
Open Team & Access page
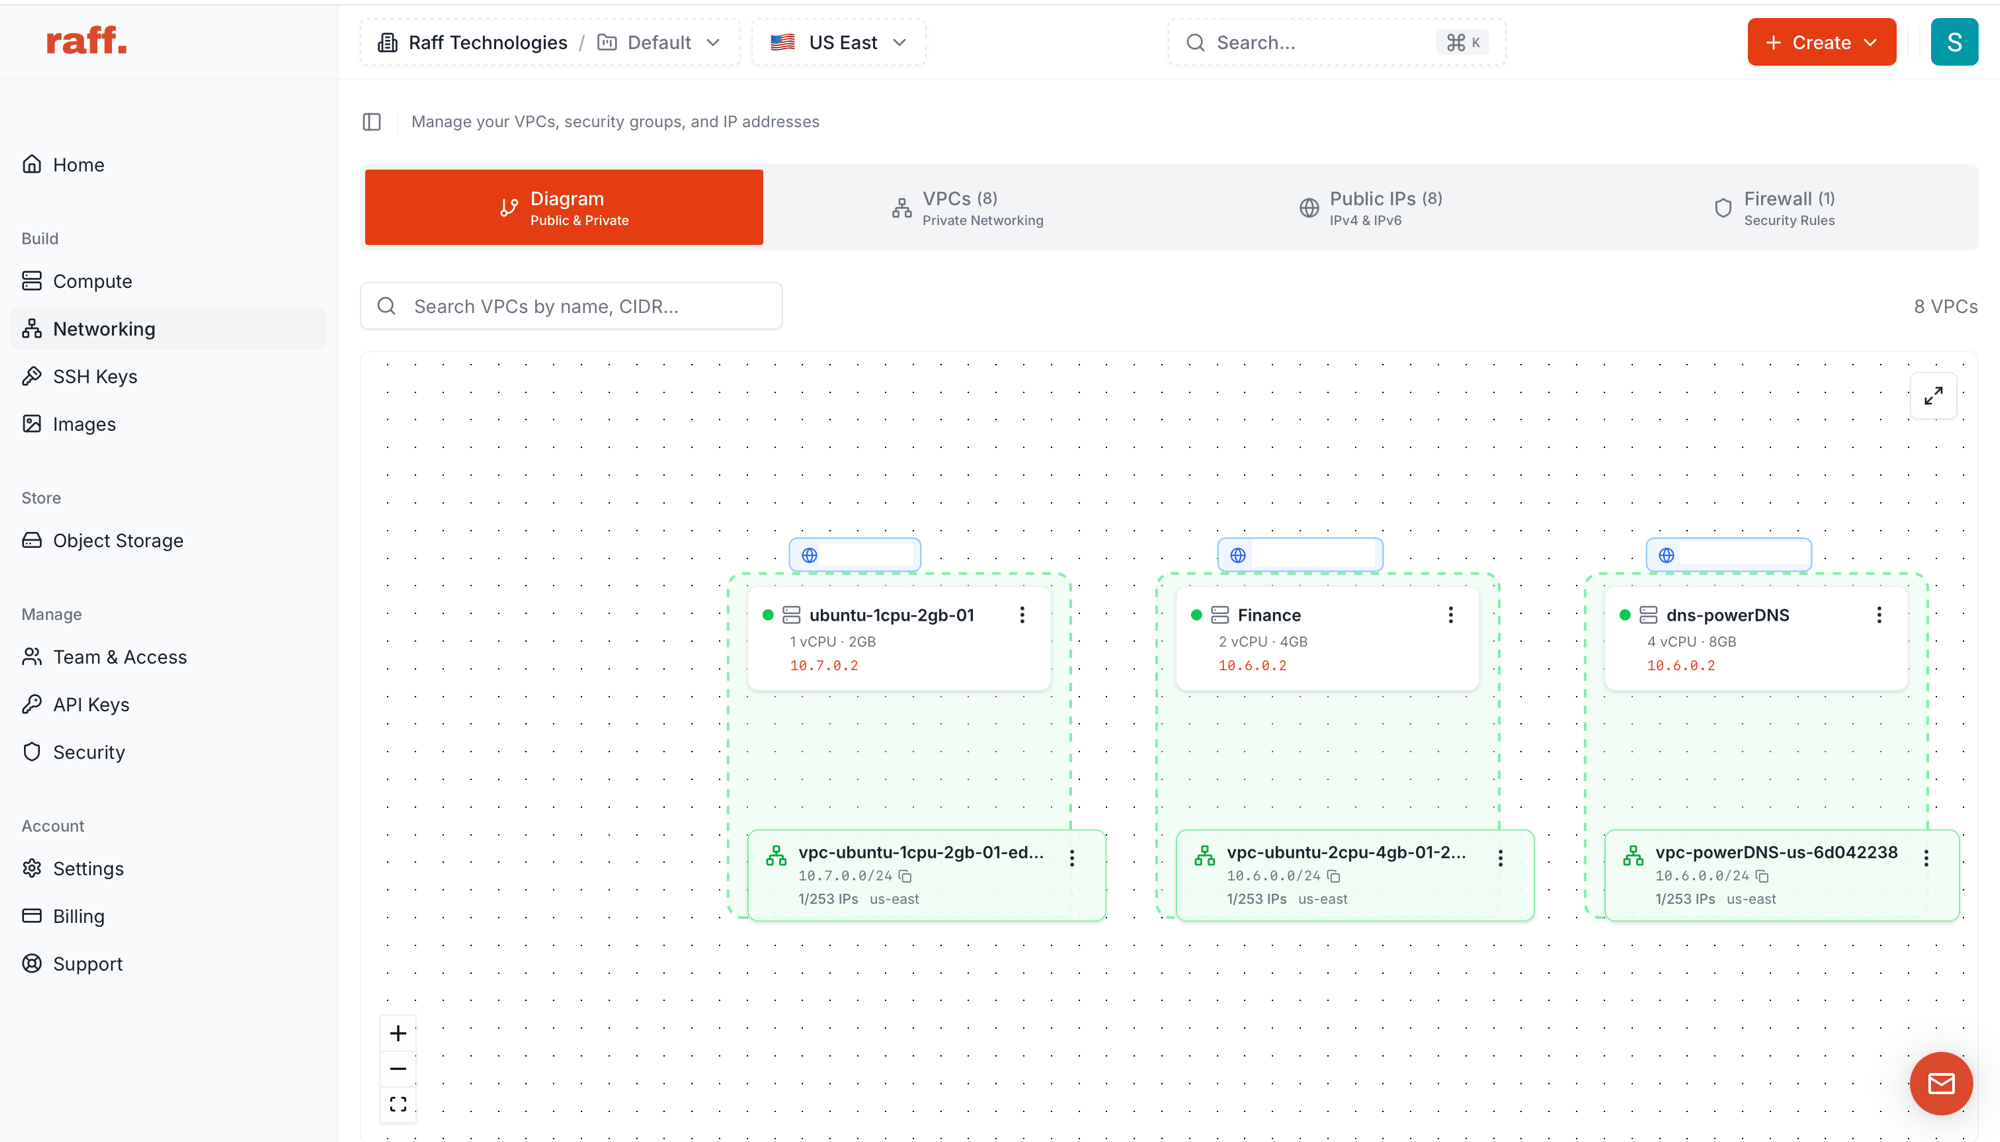tap(168, 657)
